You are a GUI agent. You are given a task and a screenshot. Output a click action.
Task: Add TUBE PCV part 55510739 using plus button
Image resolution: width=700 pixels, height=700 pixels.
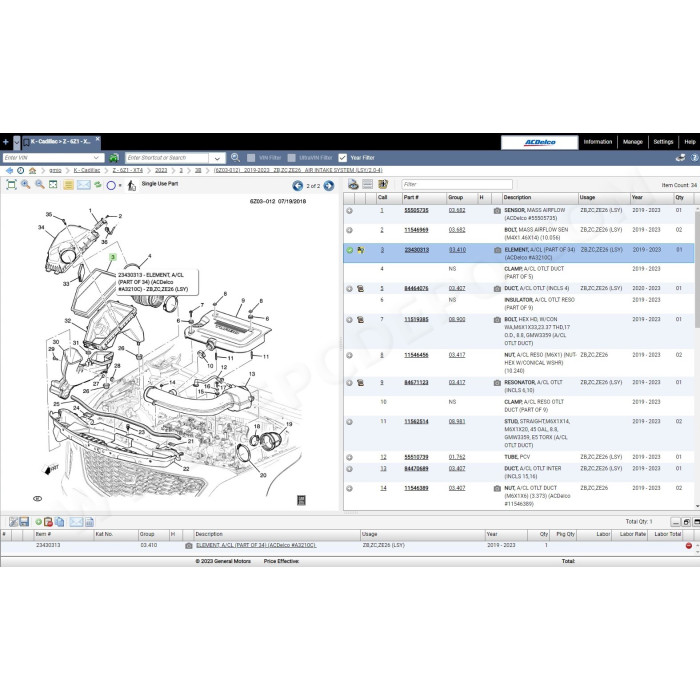point(350,458)
